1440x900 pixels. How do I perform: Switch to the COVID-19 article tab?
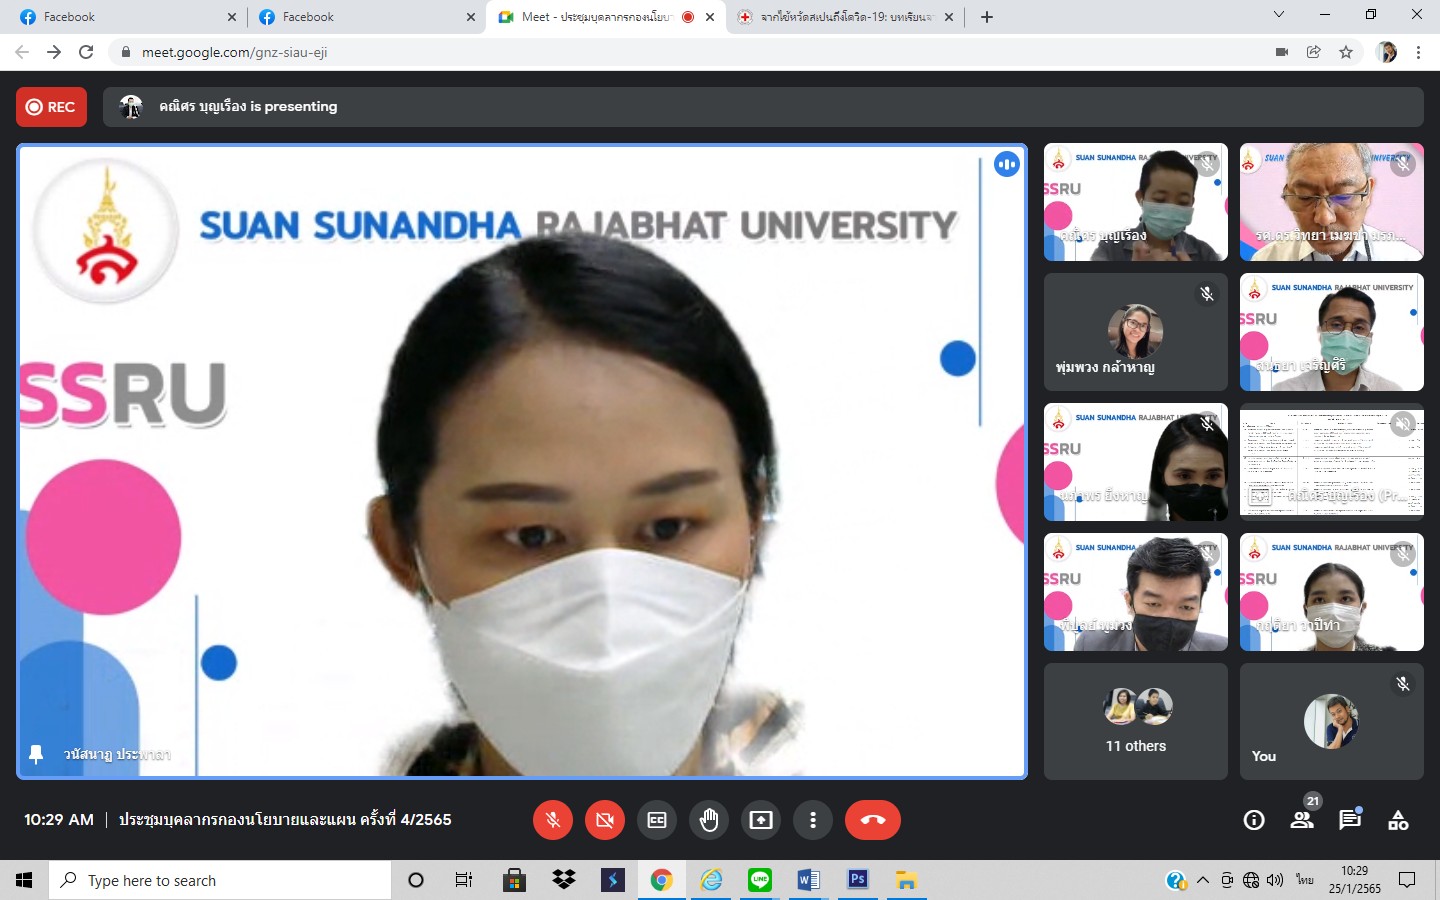coord(845,17)
